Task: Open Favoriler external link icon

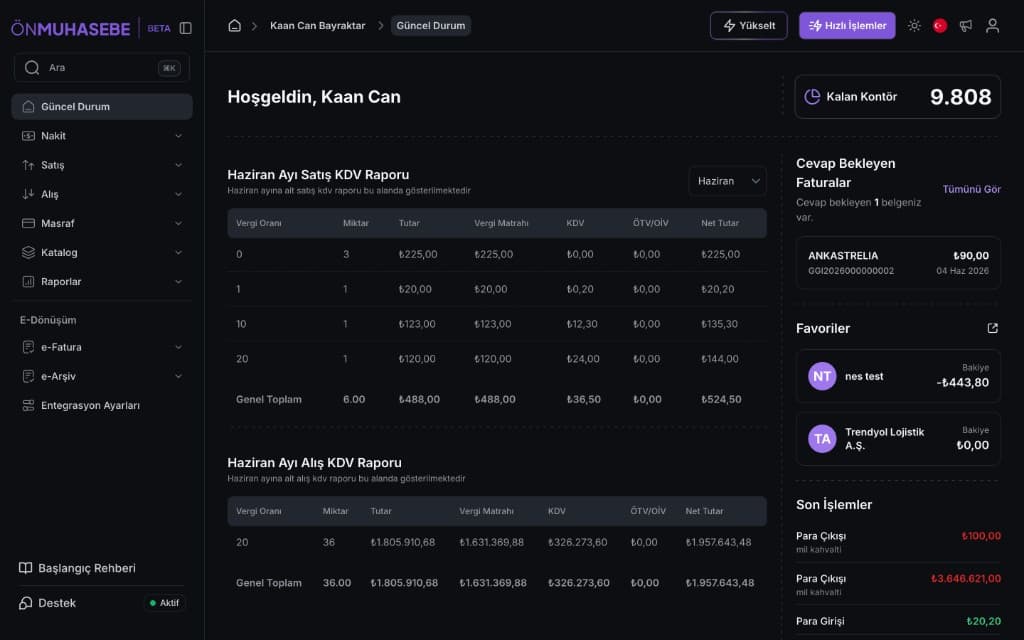Action: [x=993, y=328]
